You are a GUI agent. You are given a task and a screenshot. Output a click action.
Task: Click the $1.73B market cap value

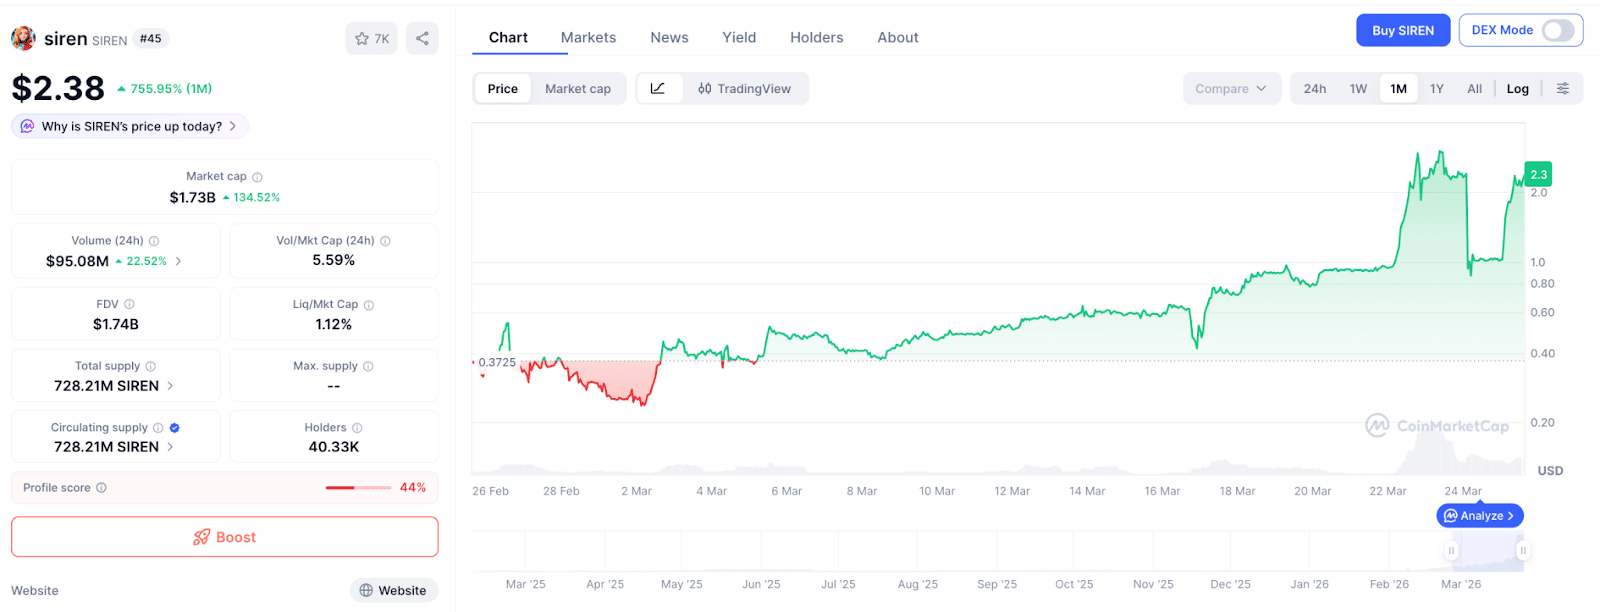click(x=192, y=197)
